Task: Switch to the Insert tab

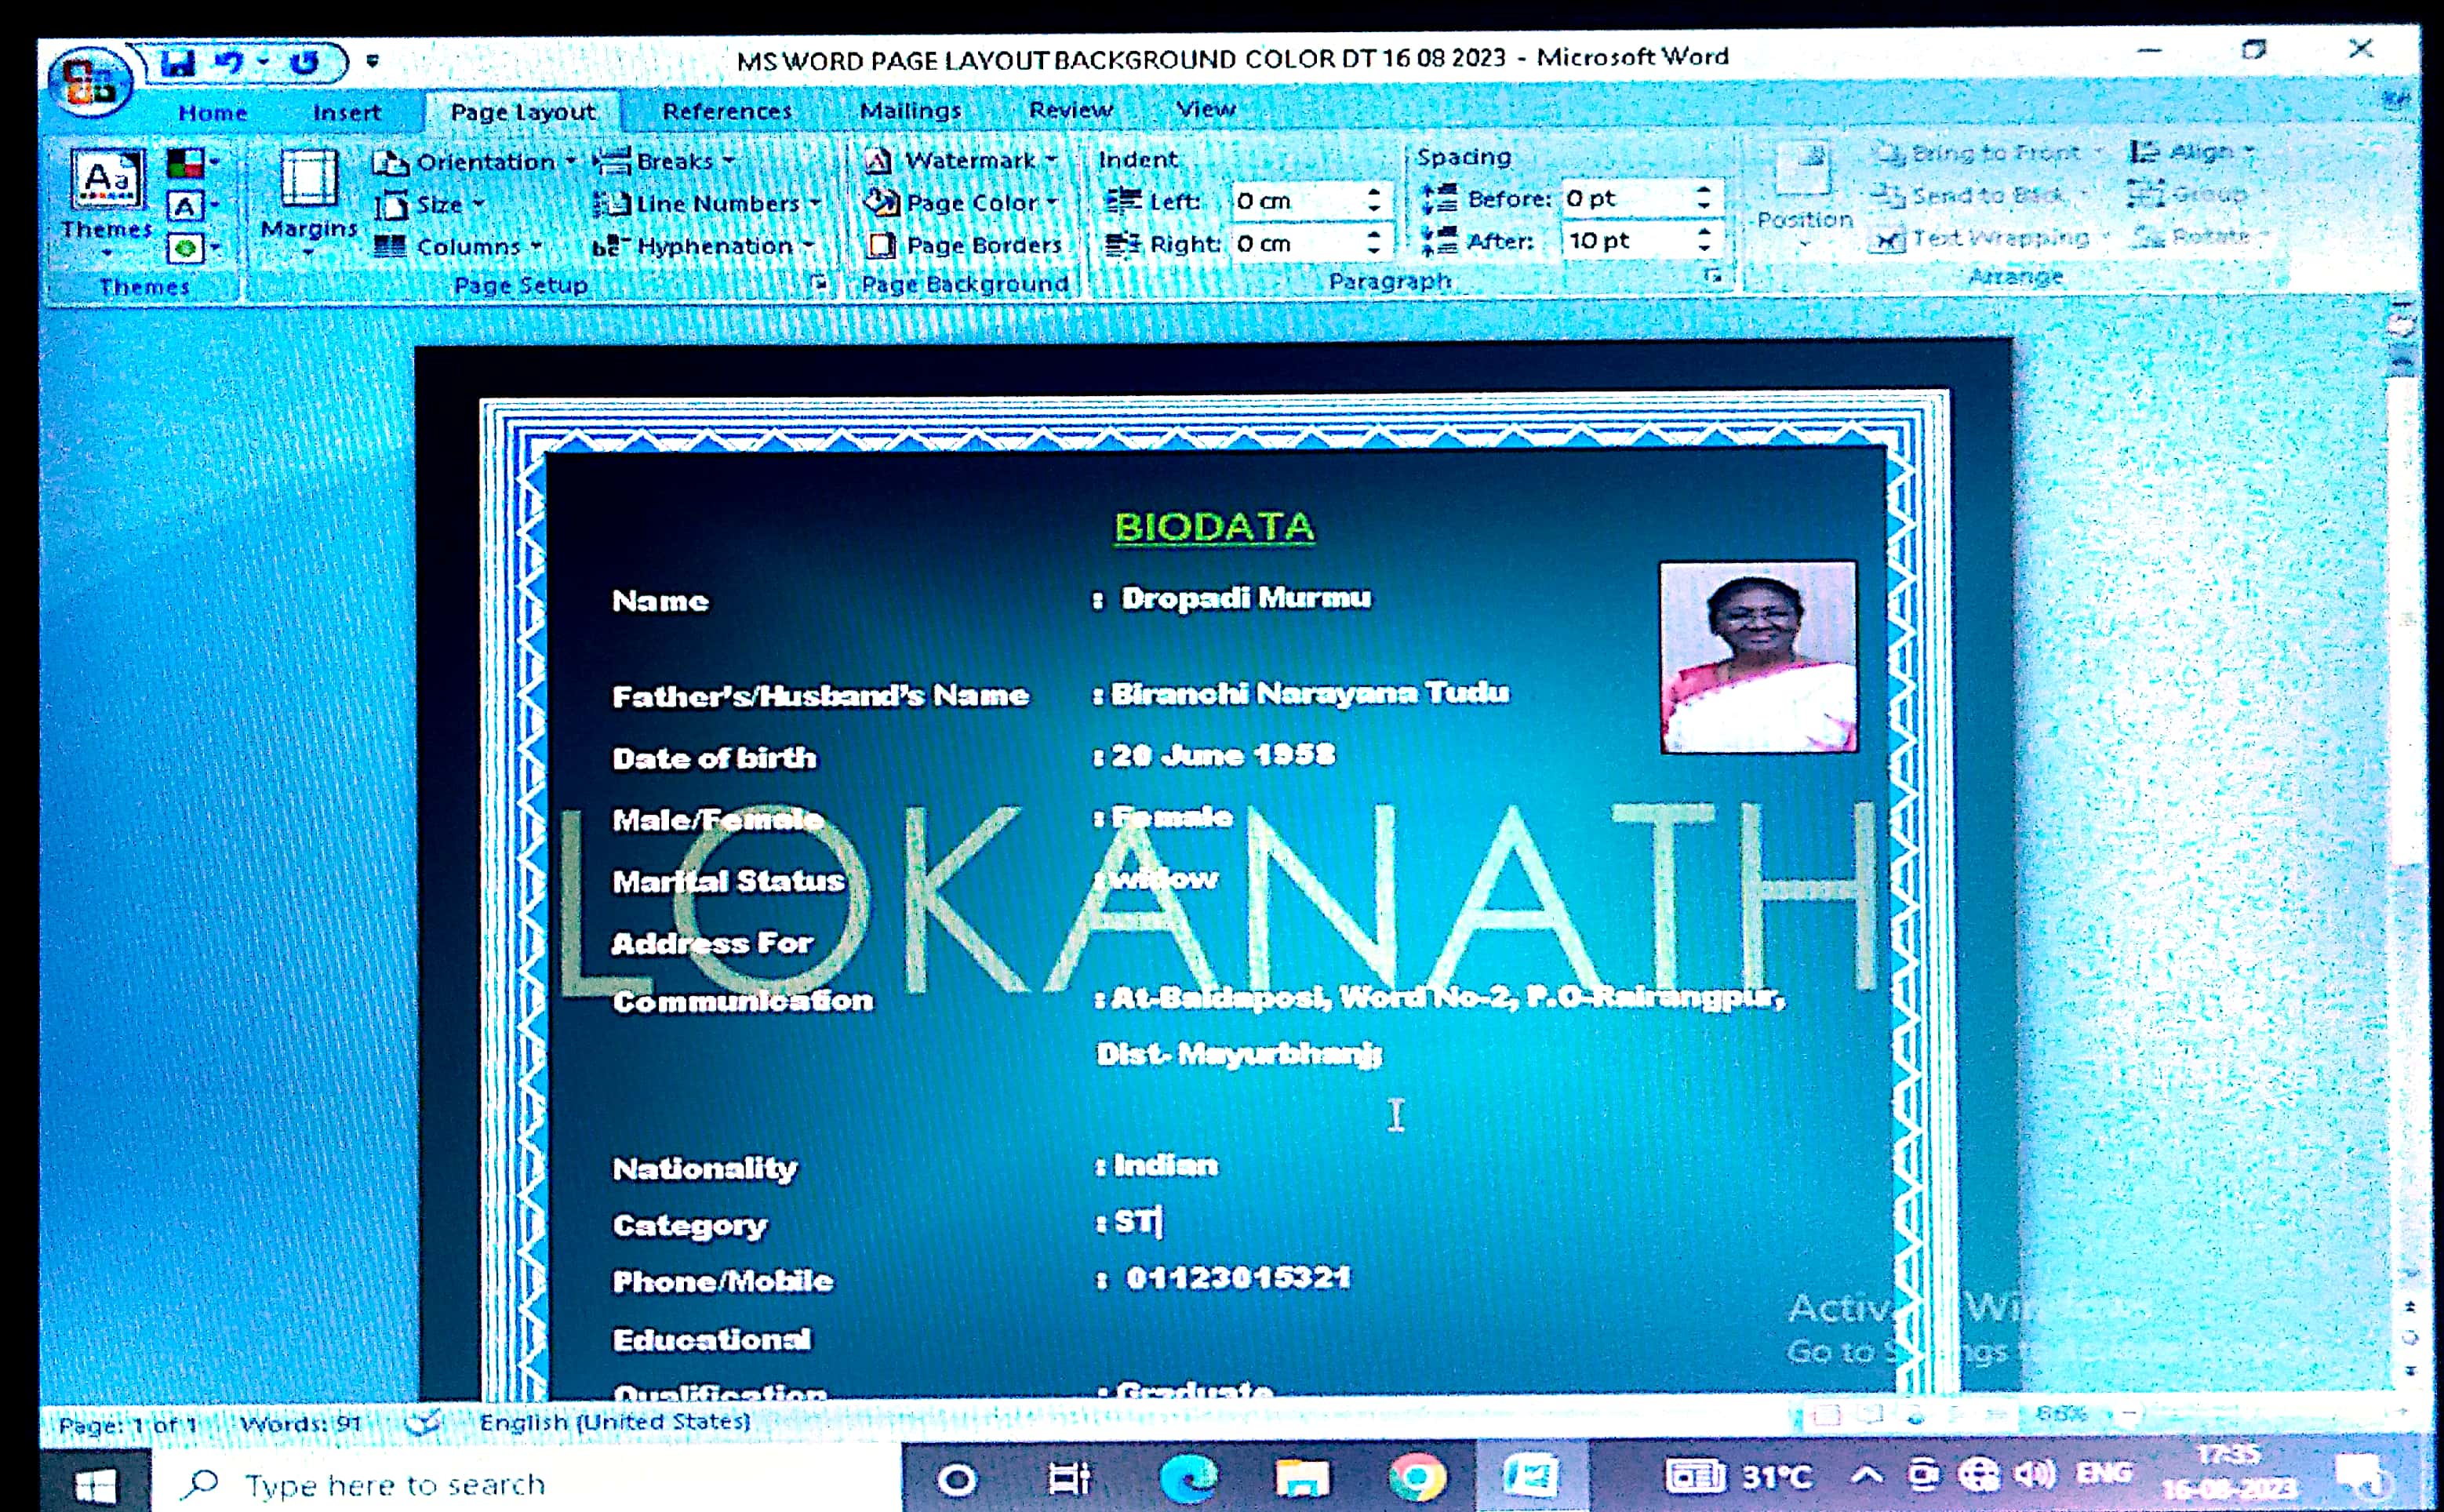Action: [x=346, y=112]
